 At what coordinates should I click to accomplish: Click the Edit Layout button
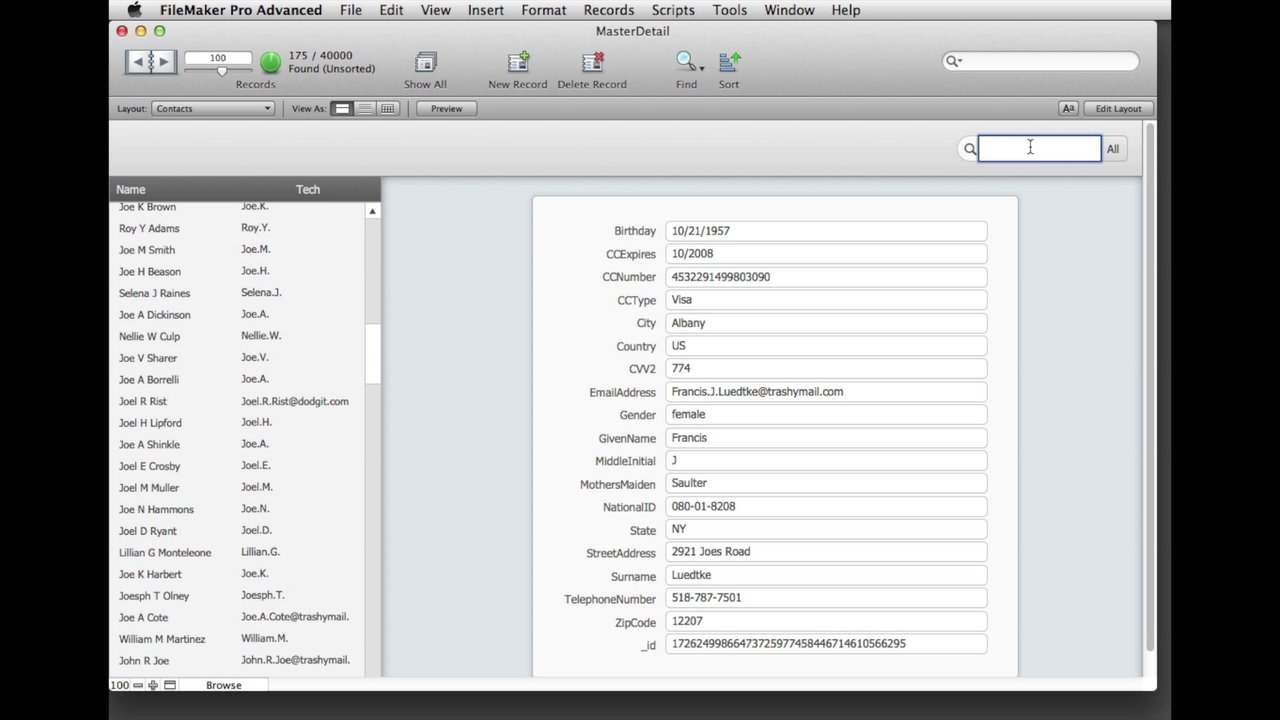click(x=1118, y=108)
